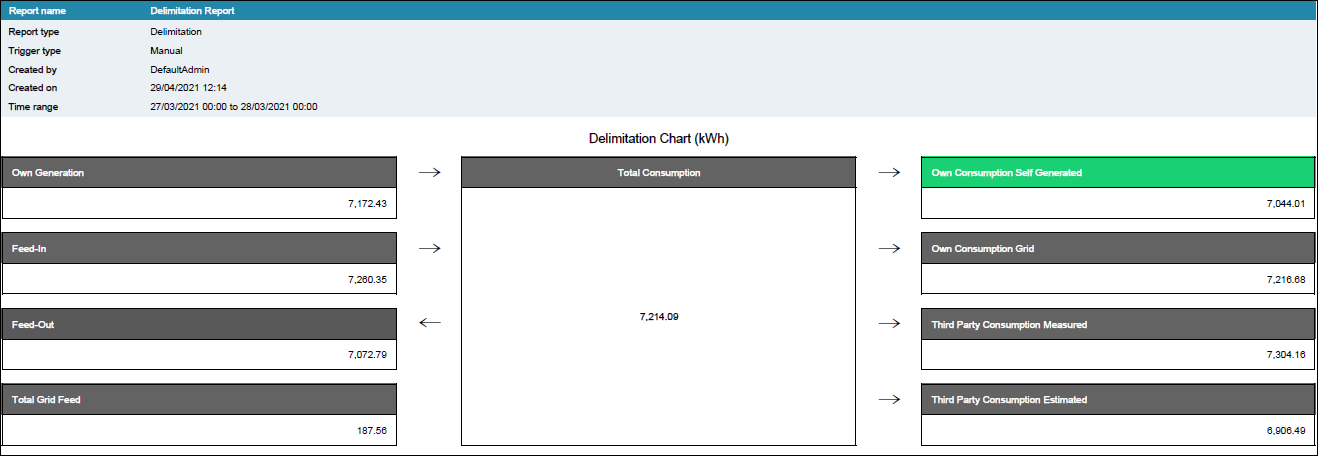This screenshot has width=1318, height=456.
Task: Click the Total Consumption value 7,214.09
Action: pyautogui.click(x=659, y=316)
